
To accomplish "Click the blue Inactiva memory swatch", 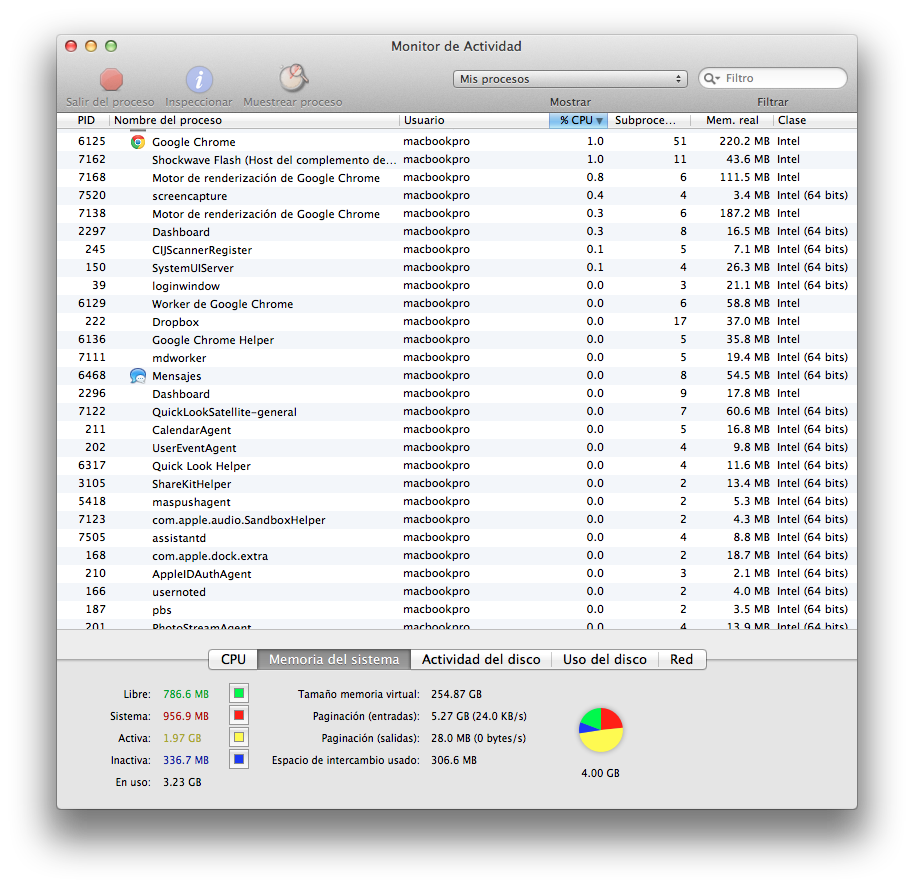I will [x=239, y=760].
